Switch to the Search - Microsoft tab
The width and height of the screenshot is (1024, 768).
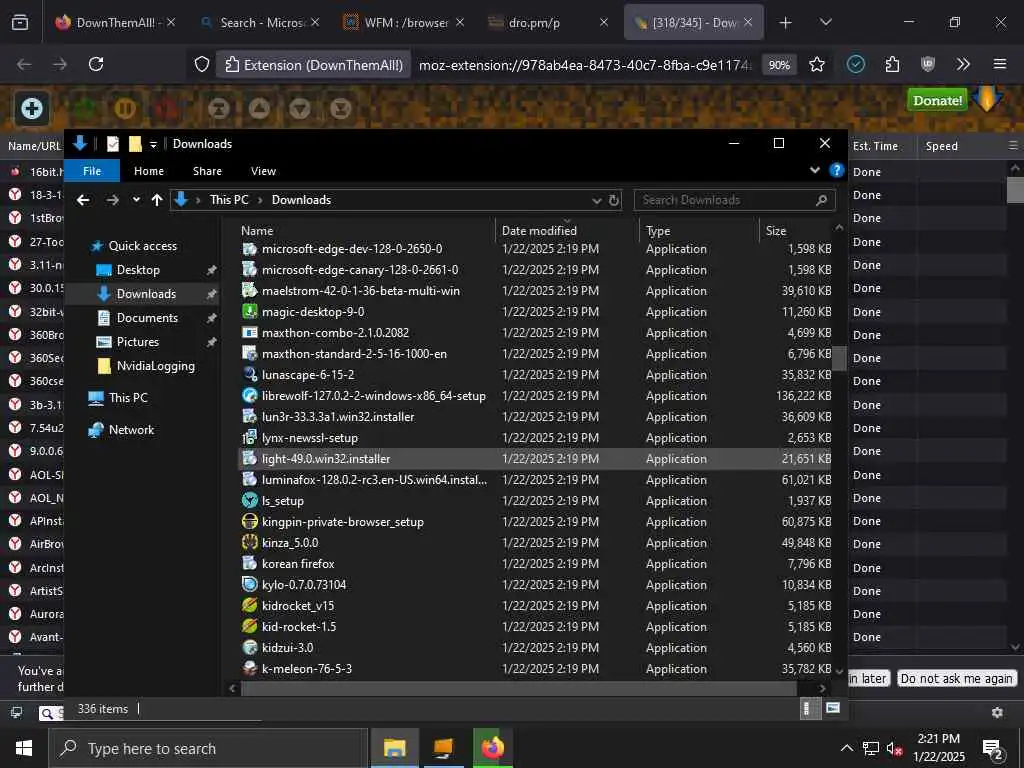(x=259, y=23)
